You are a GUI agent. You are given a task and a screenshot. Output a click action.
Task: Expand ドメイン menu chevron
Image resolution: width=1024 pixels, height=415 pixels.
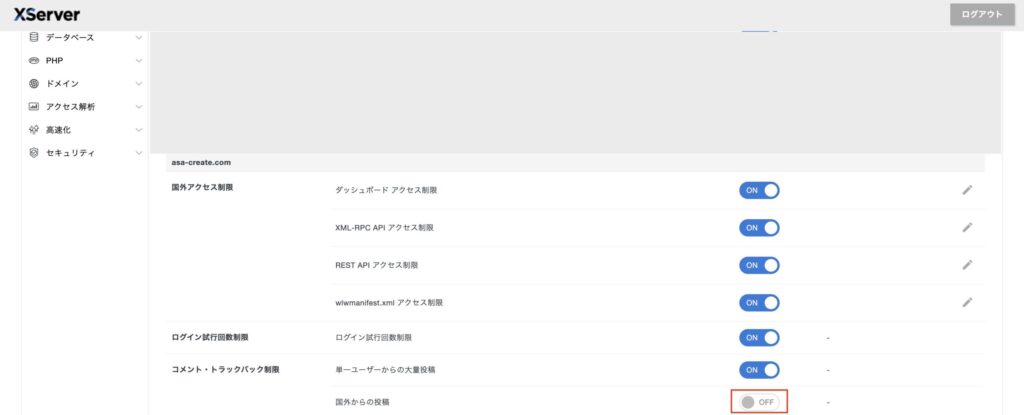coord(138,84)
